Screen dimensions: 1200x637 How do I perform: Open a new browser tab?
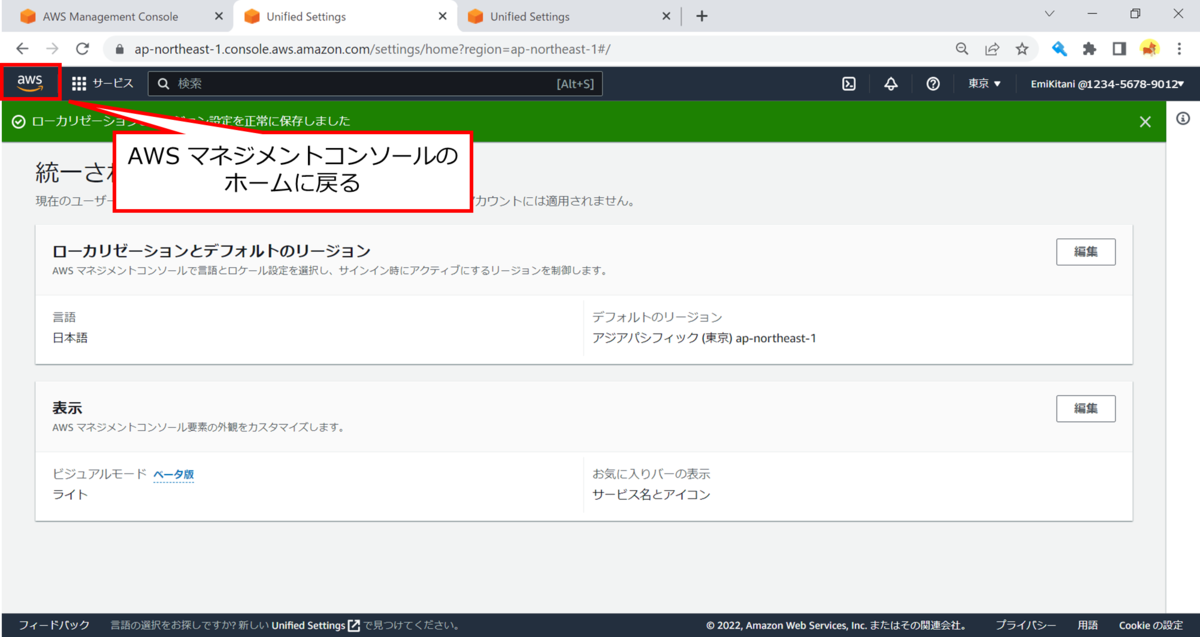[x=702, y=16]
